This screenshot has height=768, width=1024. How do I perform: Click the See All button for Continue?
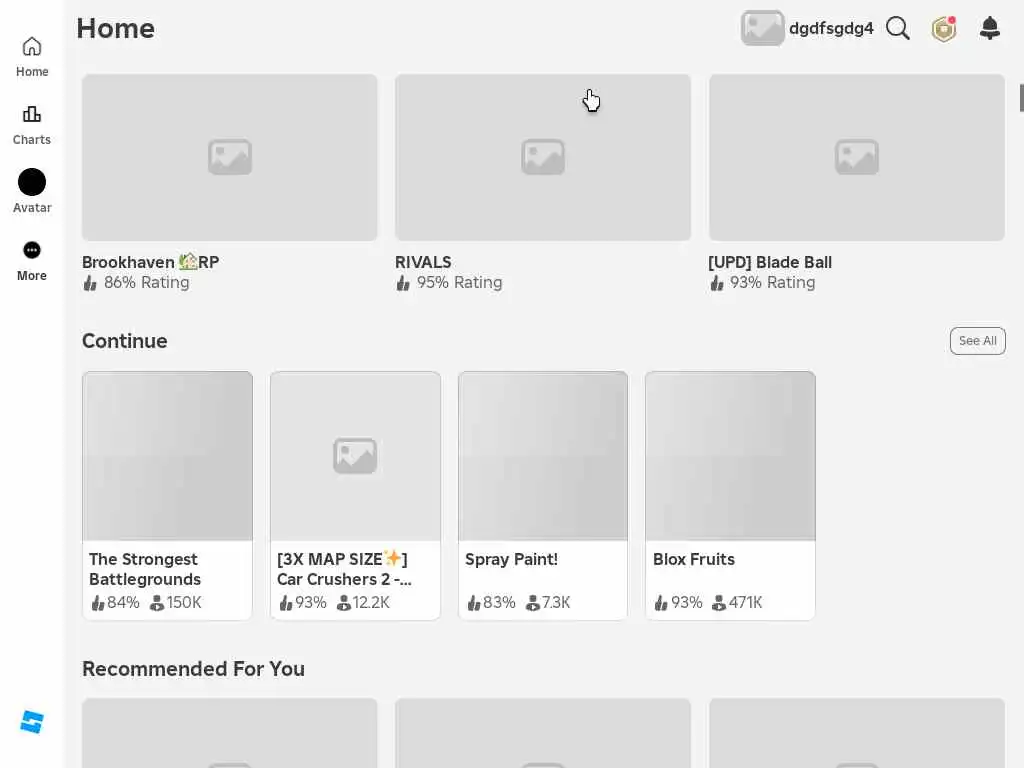coord(978,341)
